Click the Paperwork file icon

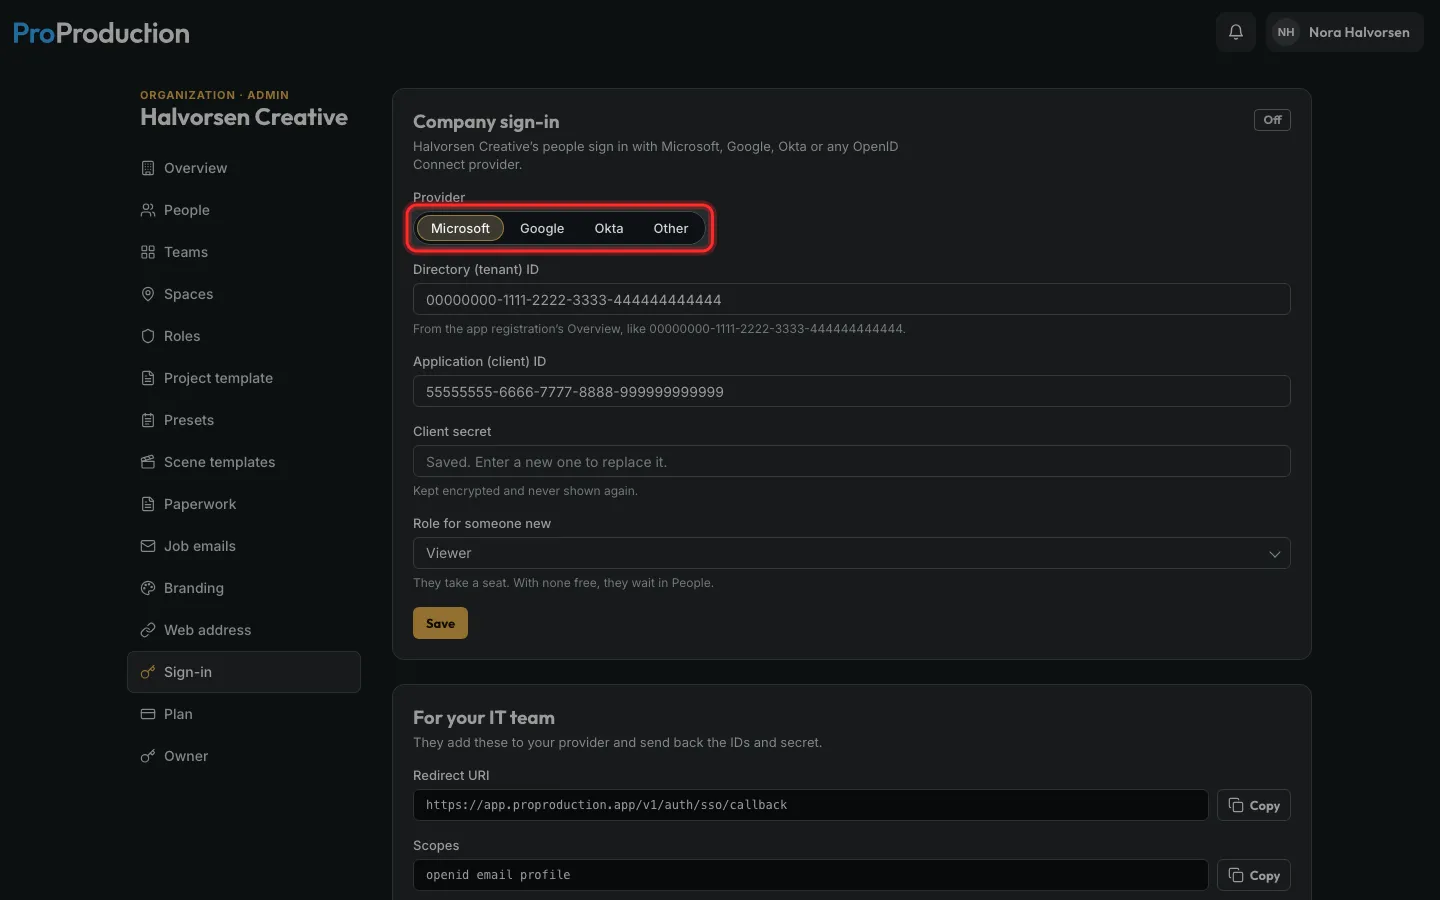148,504
